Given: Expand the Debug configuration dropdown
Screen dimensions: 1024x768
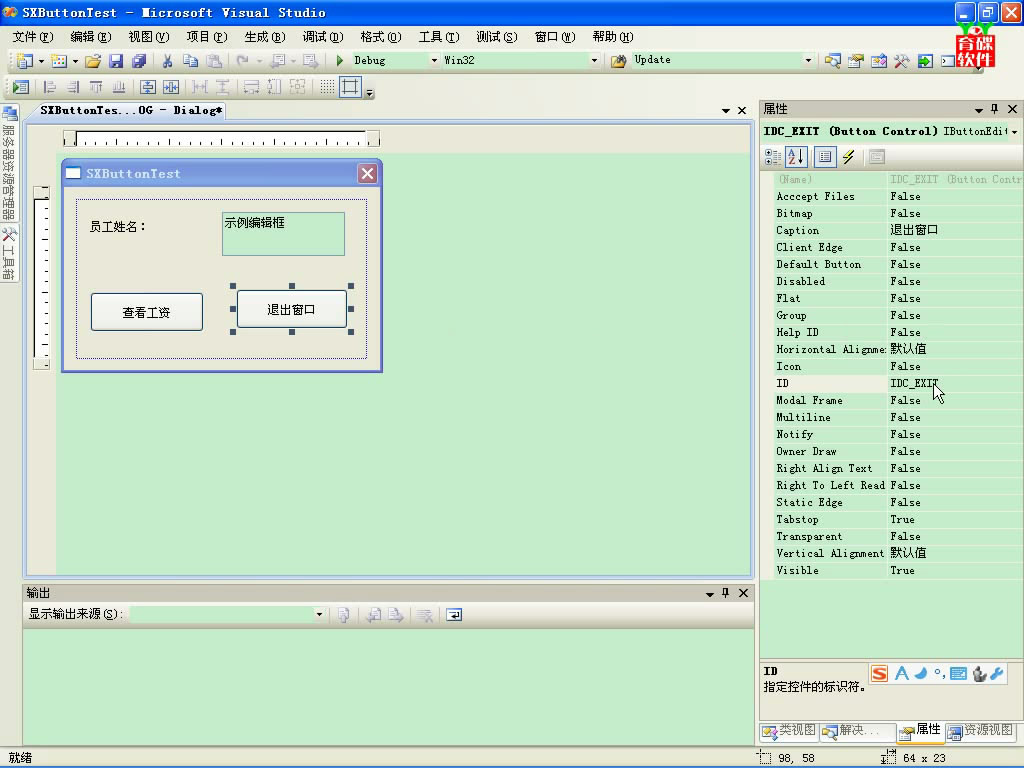Looking at the screenshot, I should [x=434, y=61].
